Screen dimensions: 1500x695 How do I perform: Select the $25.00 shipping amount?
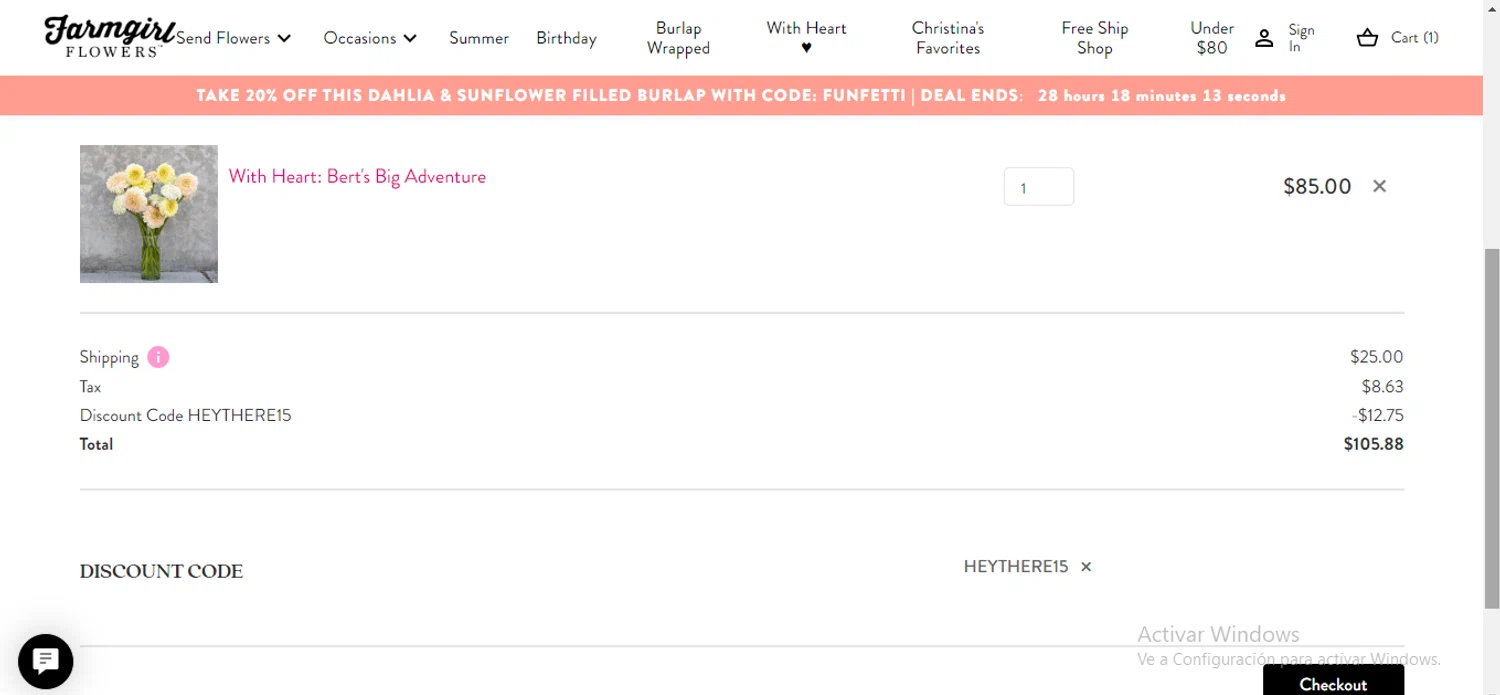click(x=1376, y=357)
